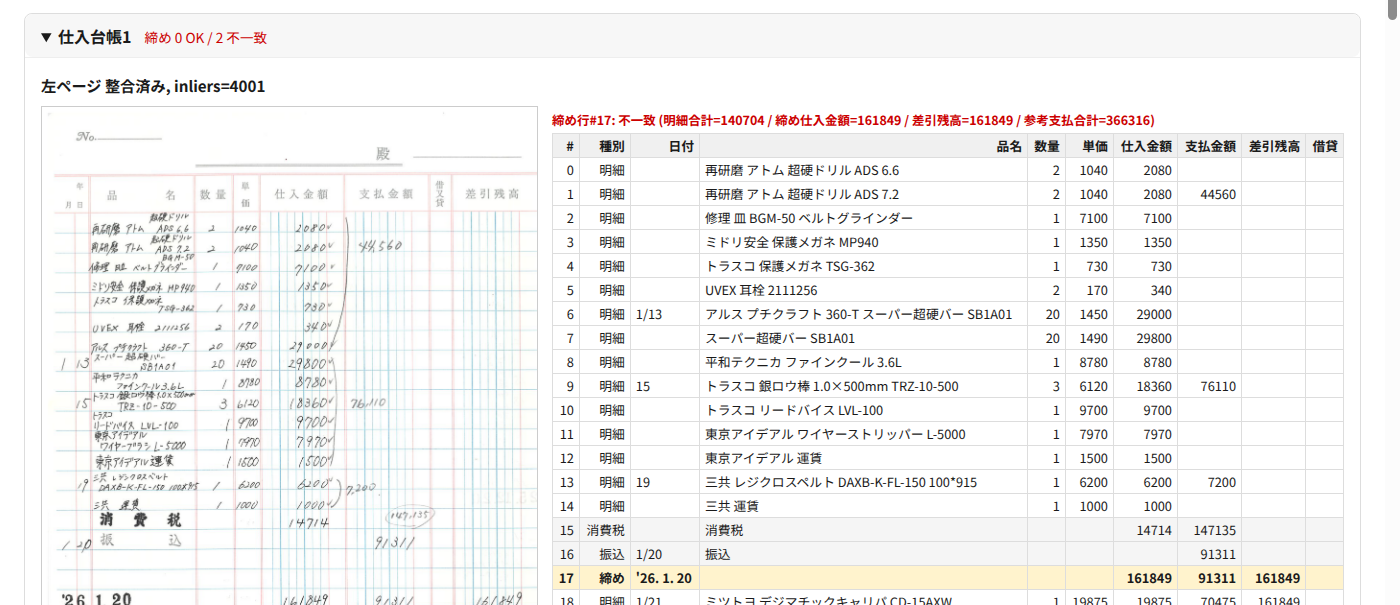The image size is (1400, 605).
Task: Select the red 締め行#17 不一致 message
Action: [x=853, y=120]
